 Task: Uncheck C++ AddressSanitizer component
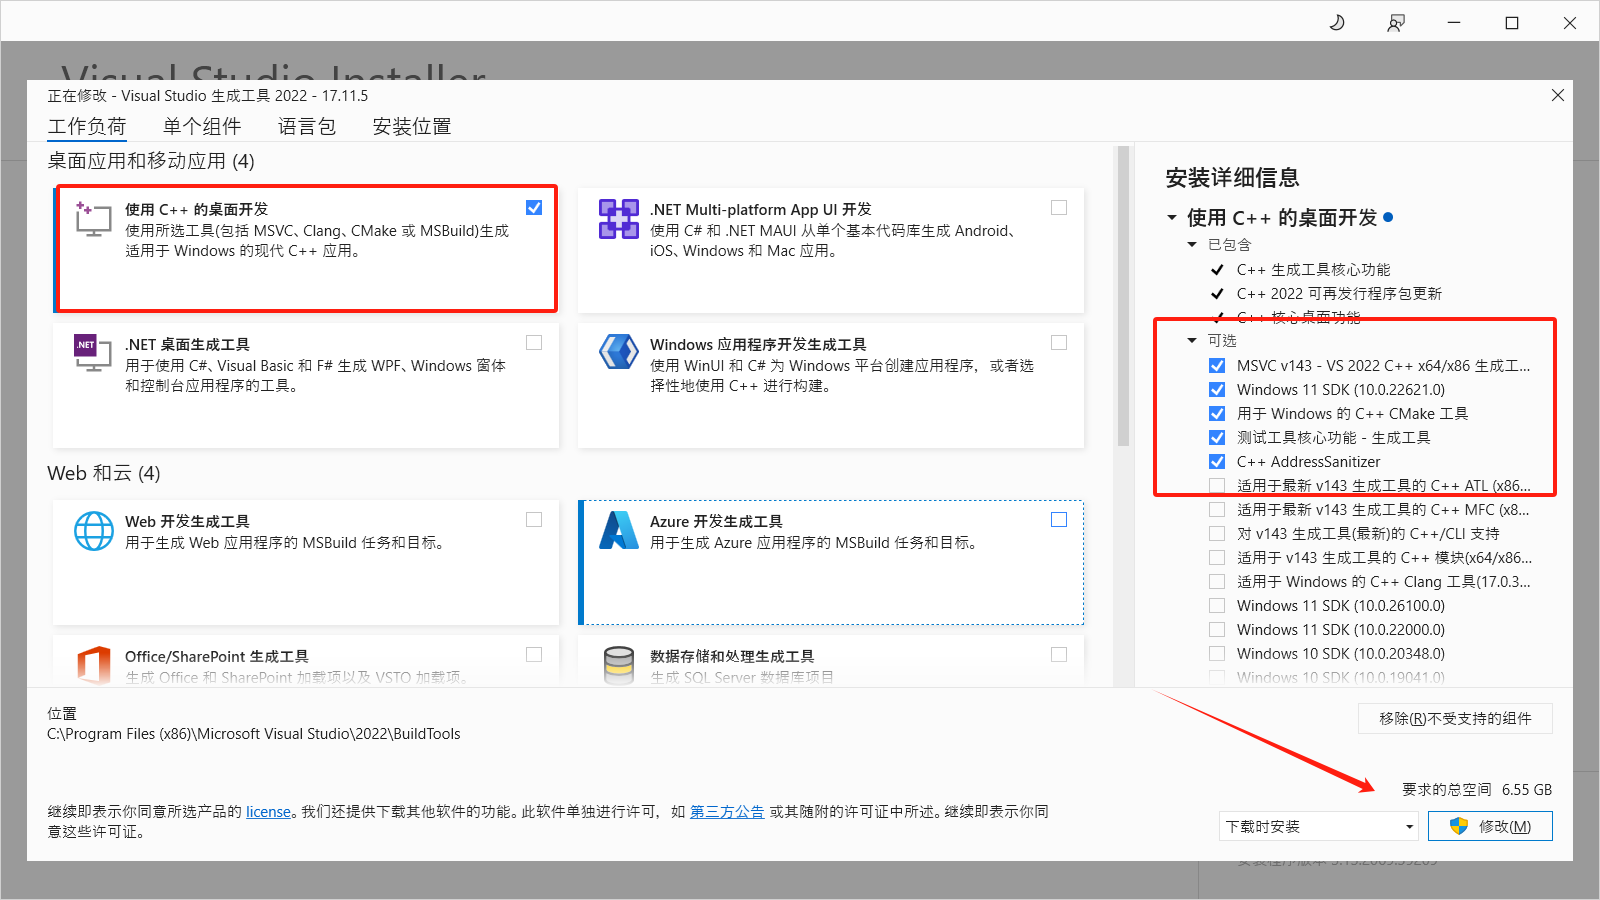click(x=1217, y=462)
